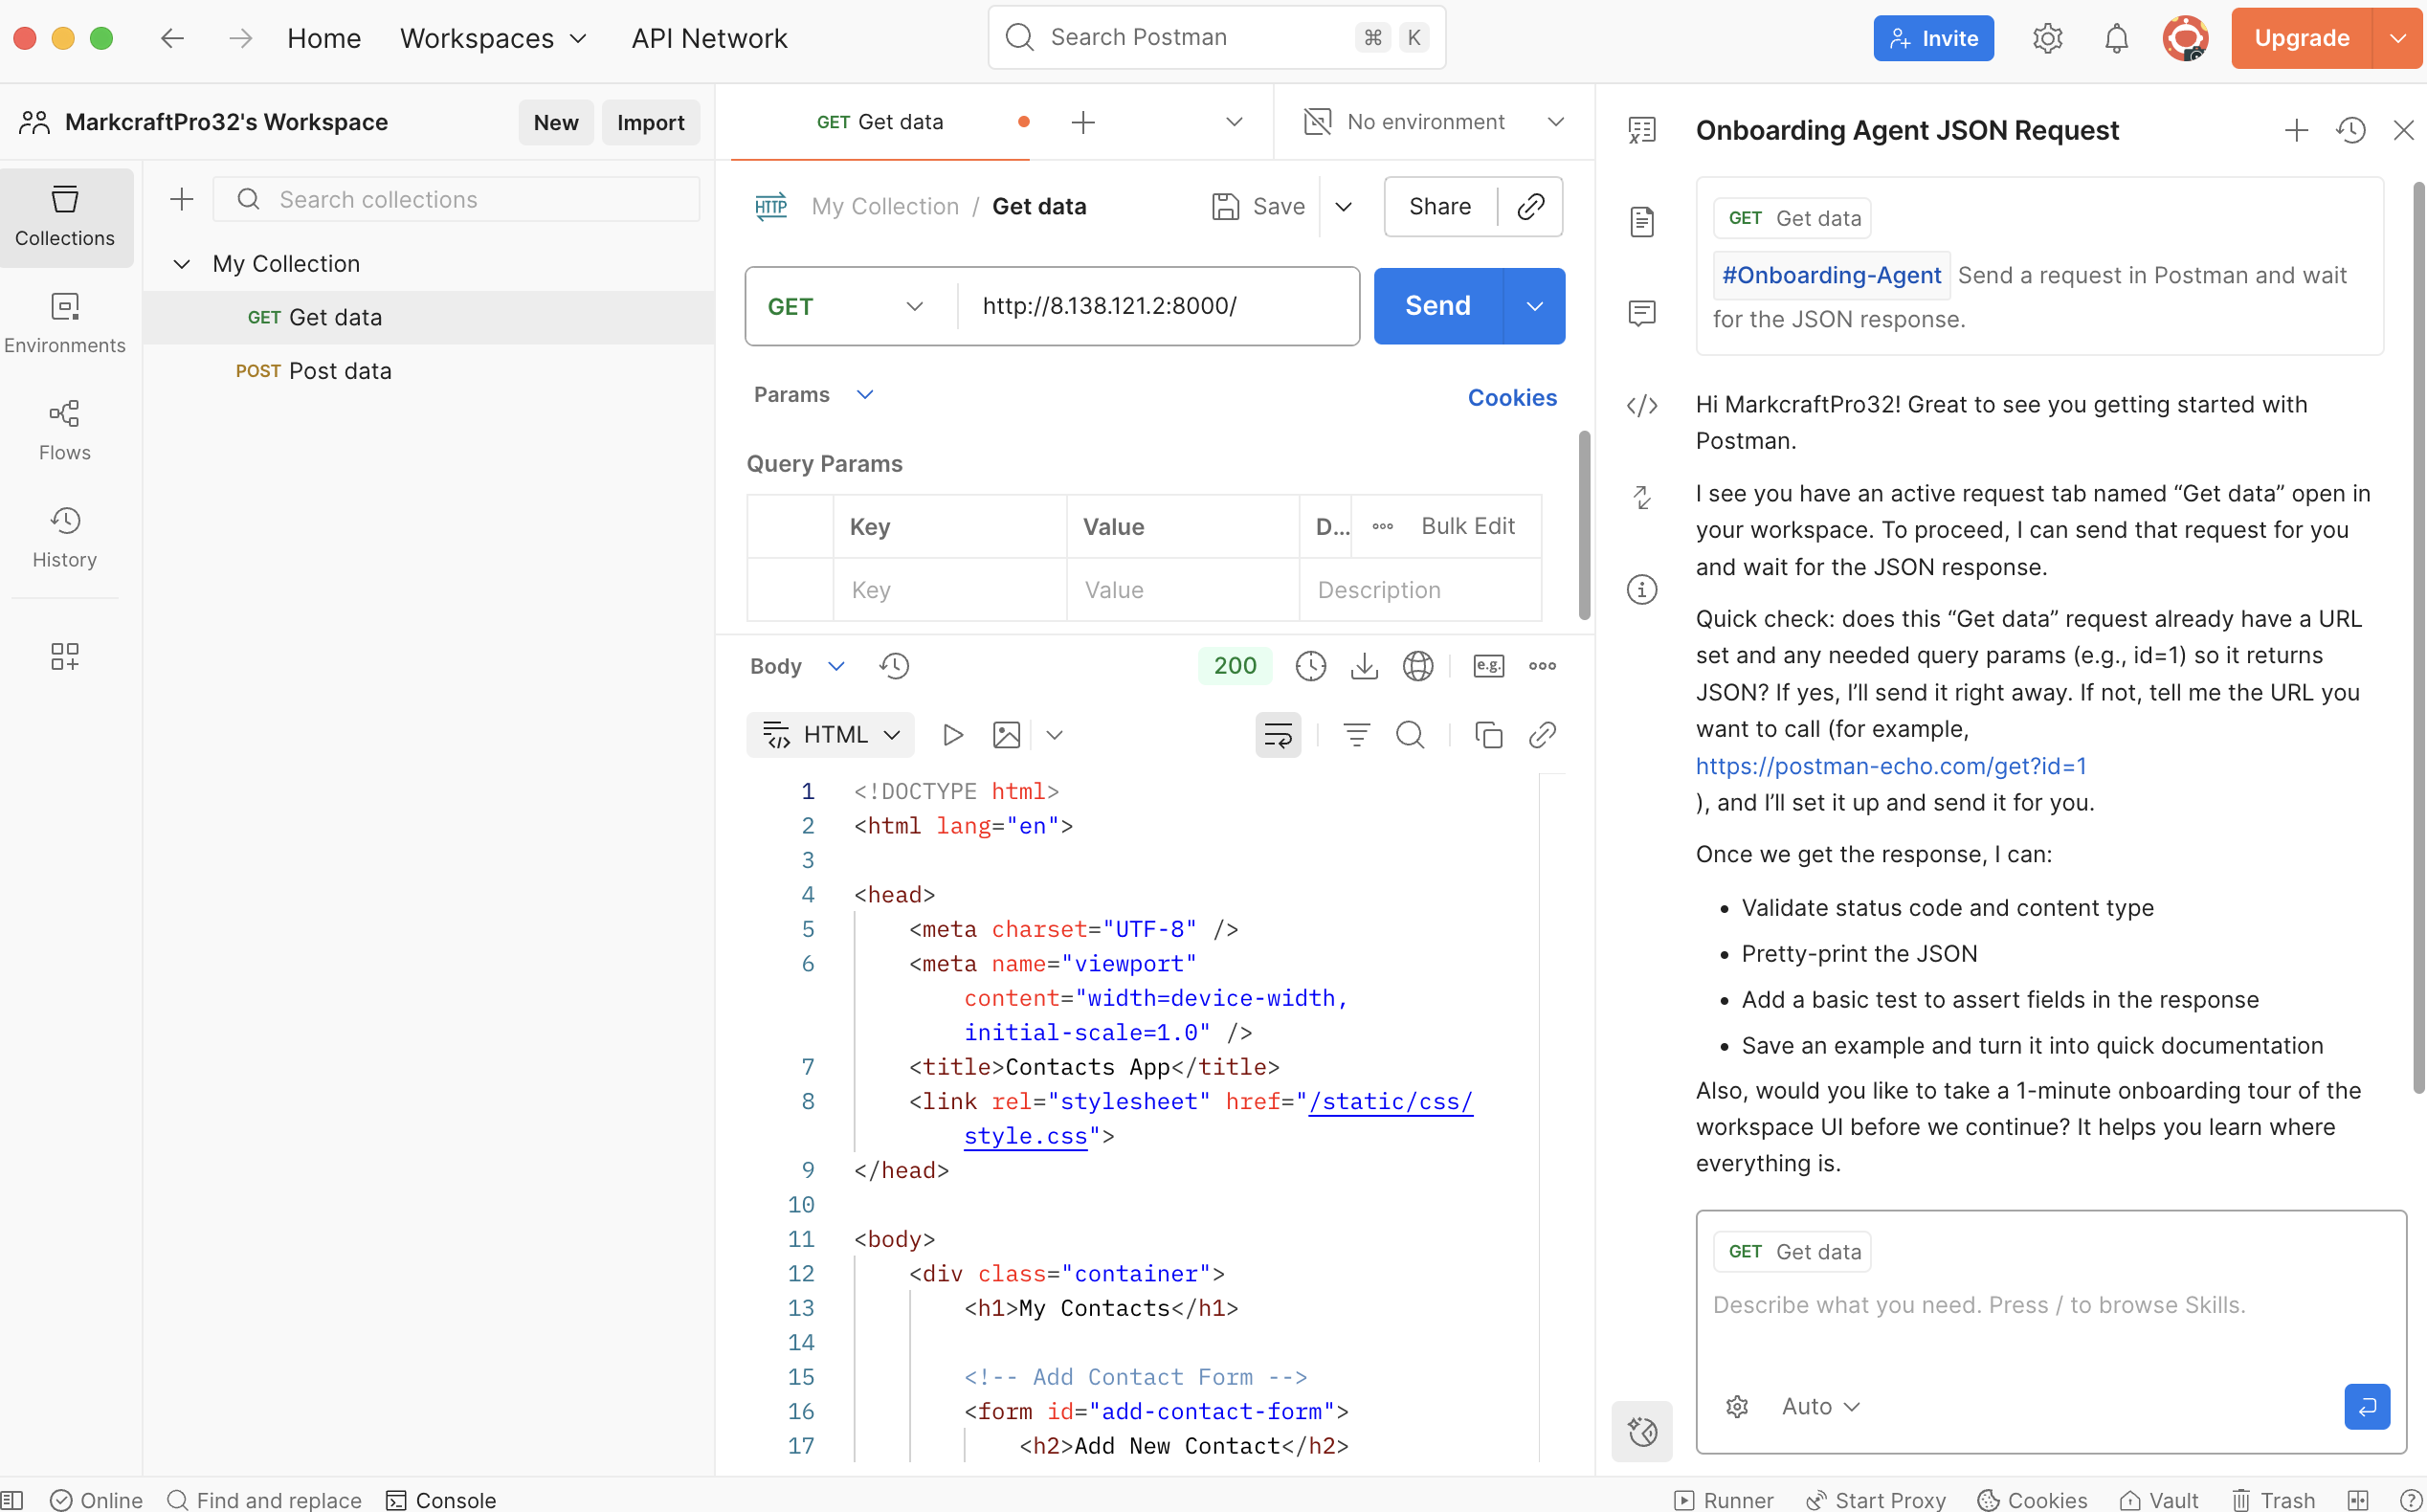Image resolution: width=2427 pixels, height=1512 pixels.
Task: Open Postman settings gear icon
Action: point(2047,38)
